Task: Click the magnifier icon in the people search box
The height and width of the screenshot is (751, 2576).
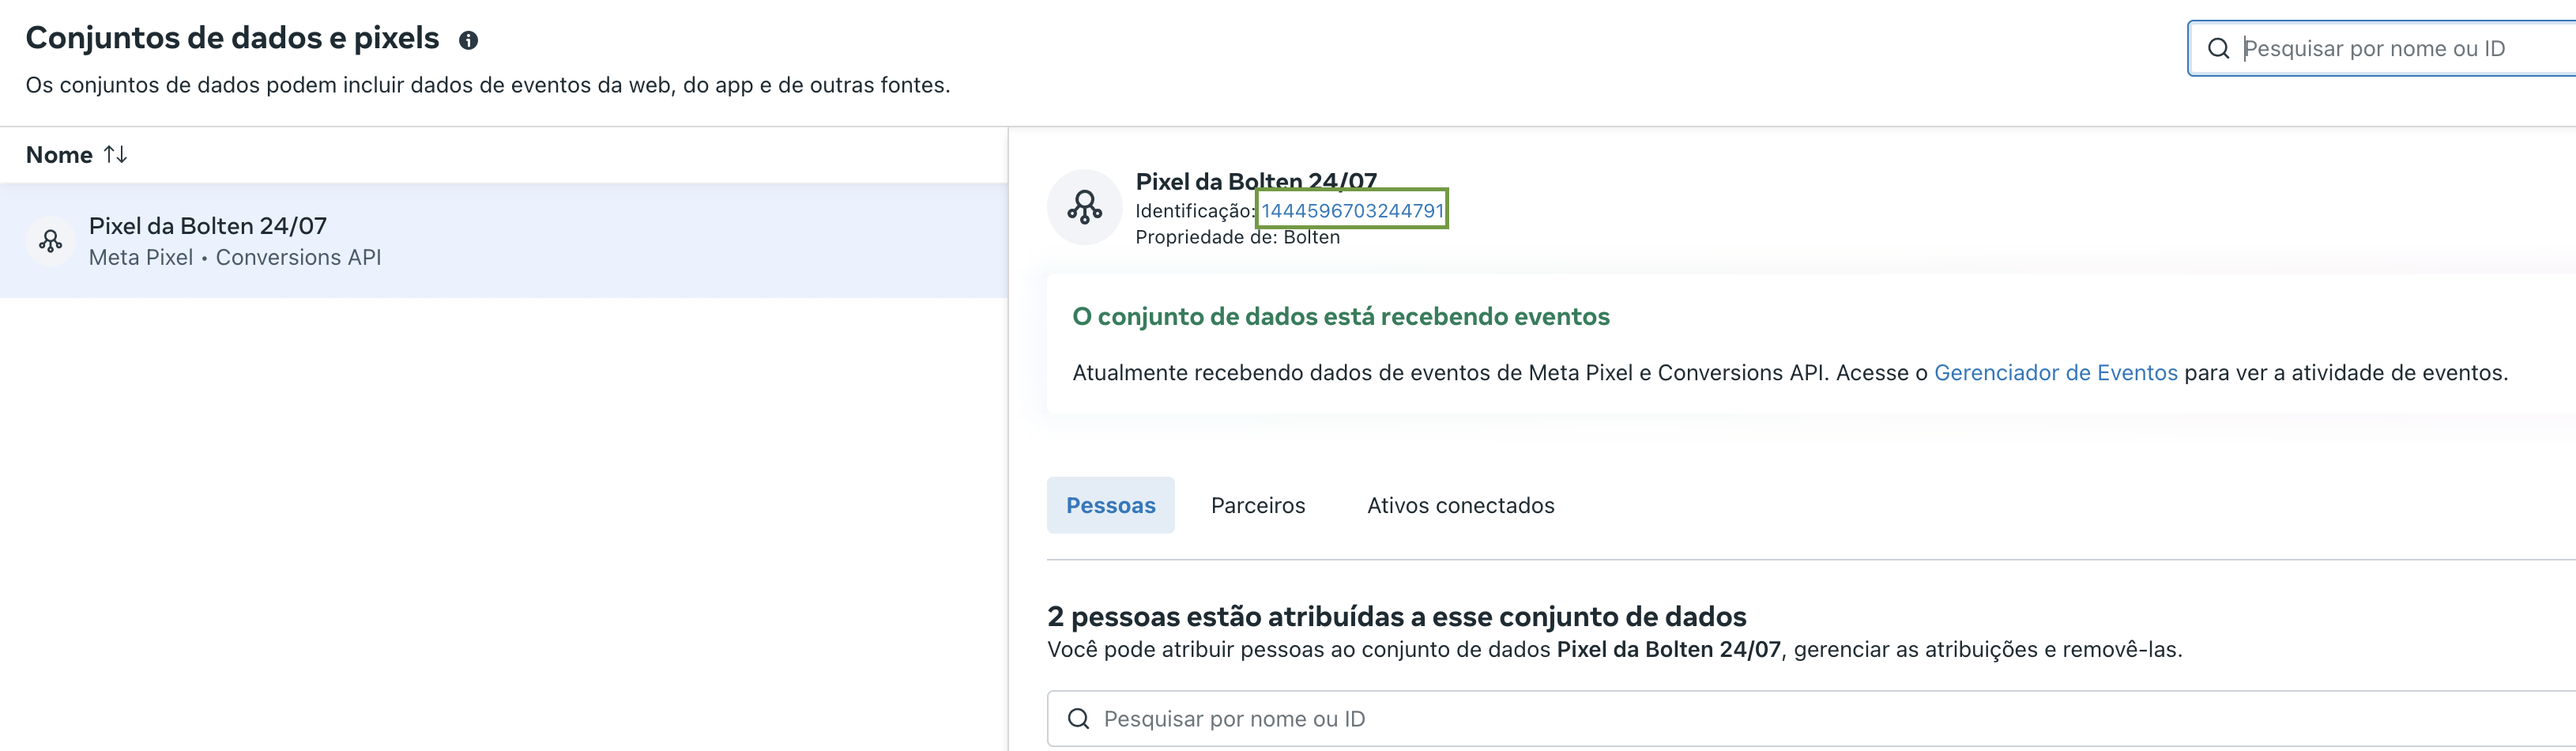Action: pos(1078,719)
